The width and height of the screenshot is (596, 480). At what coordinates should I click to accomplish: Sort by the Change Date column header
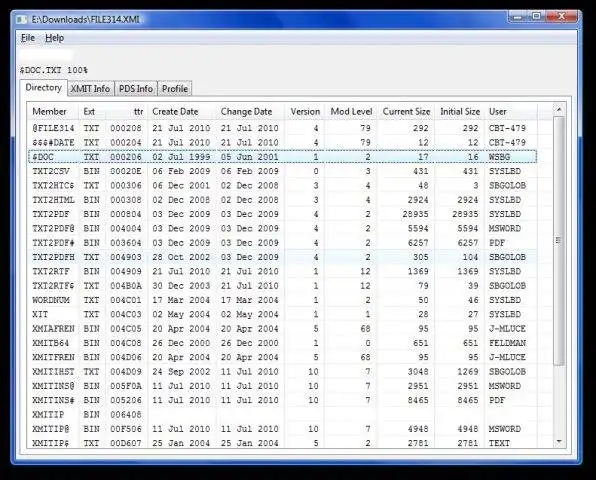tap(250, 112)
